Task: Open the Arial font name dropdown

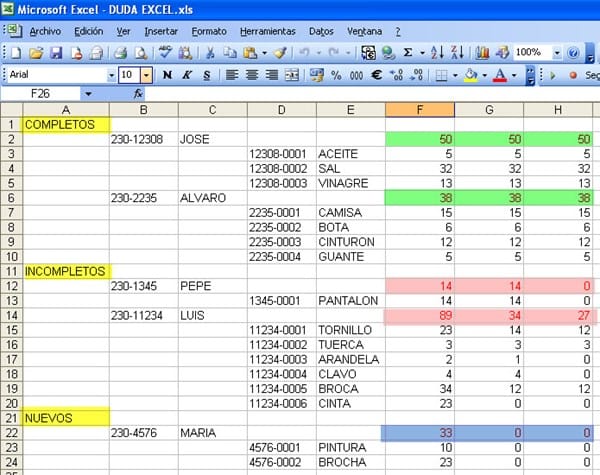Action: click(x=111, y=75)
